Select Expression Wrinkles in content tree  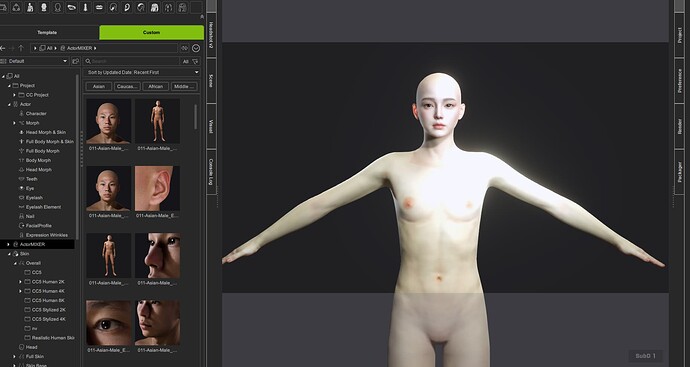click(47, 235)
